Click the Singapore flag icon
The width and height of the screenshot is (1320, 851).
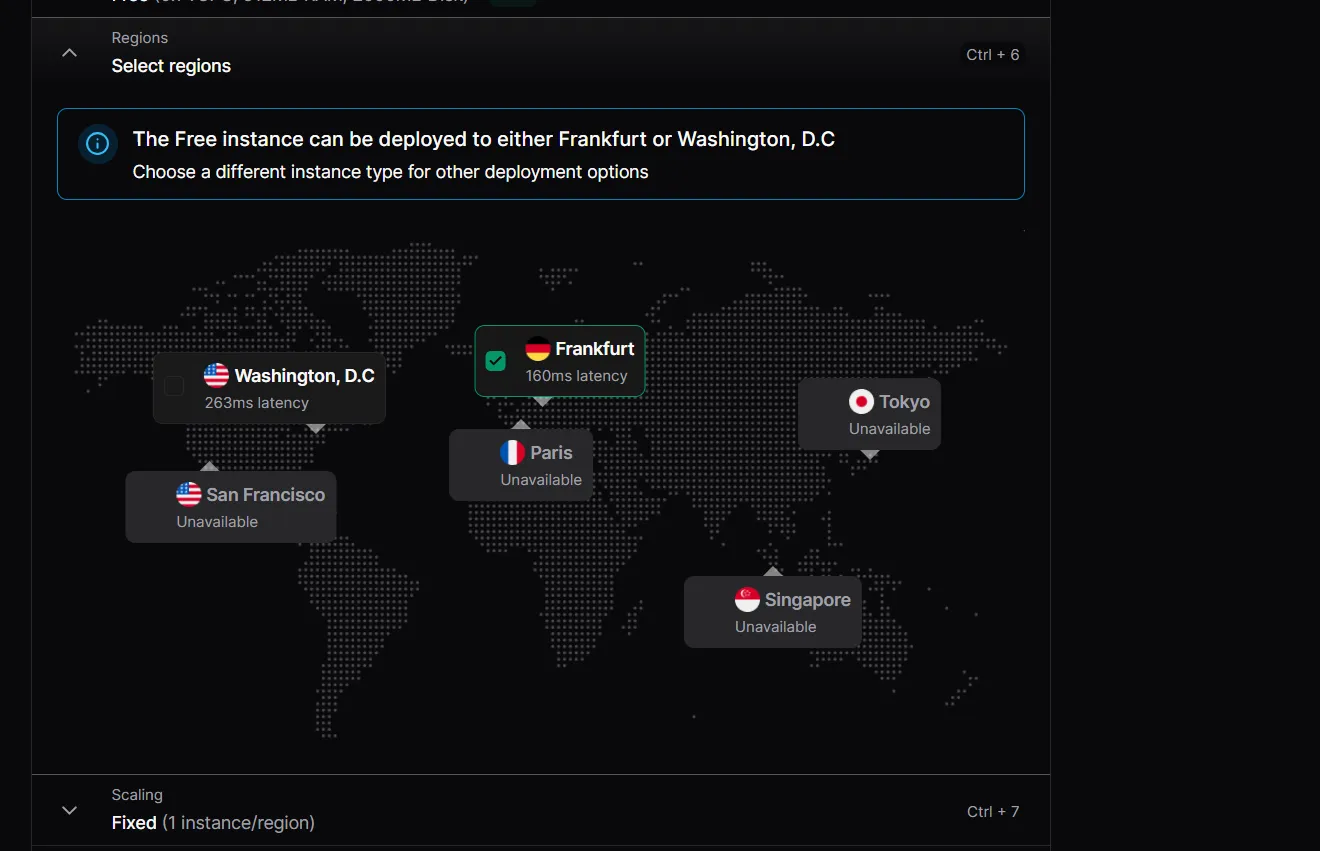[x=747, y=600]
